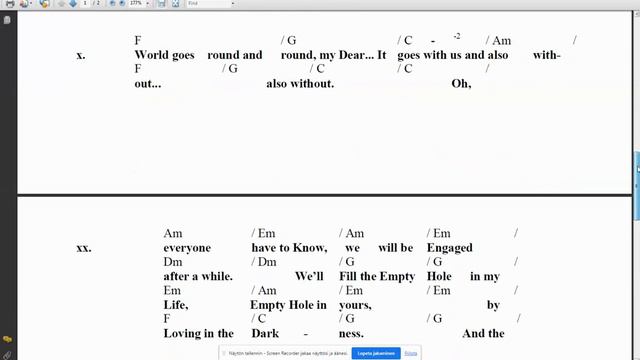640x360 pixels.
Task: Click inside the Find search box
Action: [208, 3]
